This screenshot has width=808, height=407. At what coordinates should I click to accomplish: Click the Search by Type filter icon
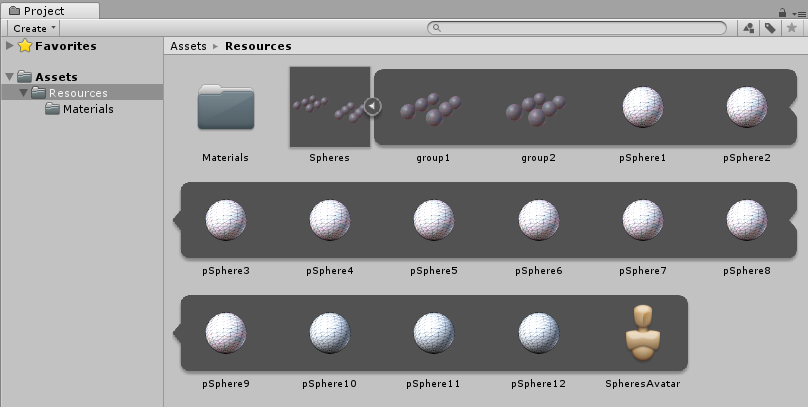point(749,28)
